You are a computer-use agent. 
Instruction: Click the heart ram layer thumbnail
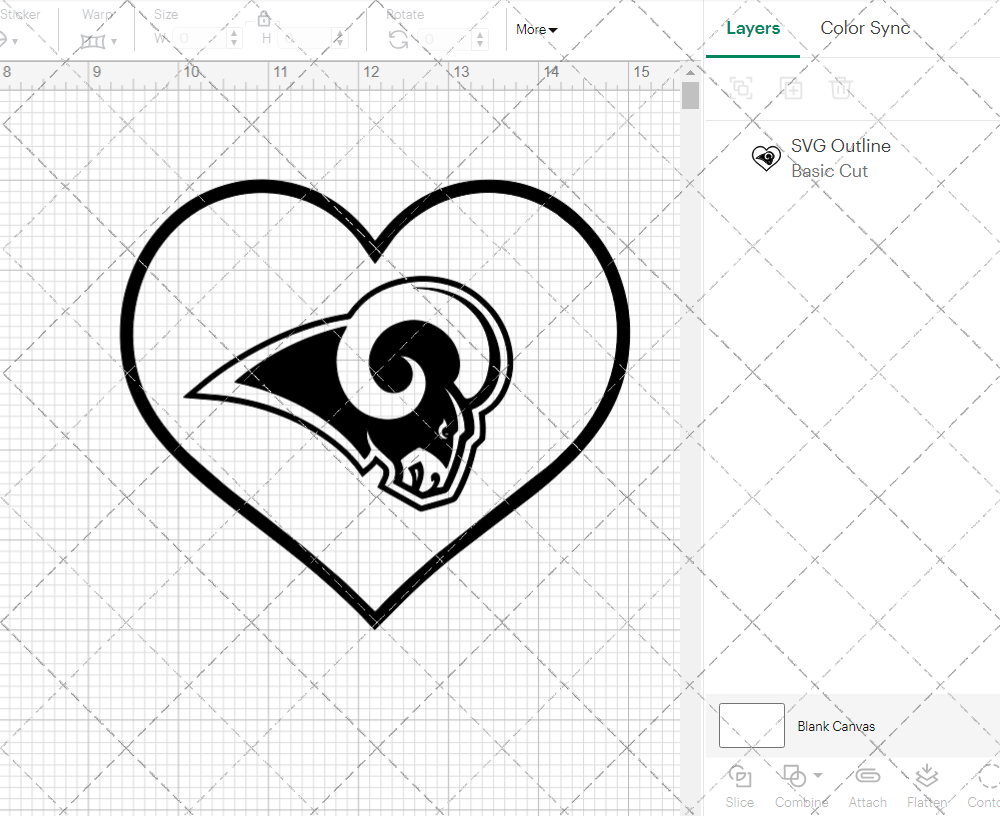click(x=766, y=158)
